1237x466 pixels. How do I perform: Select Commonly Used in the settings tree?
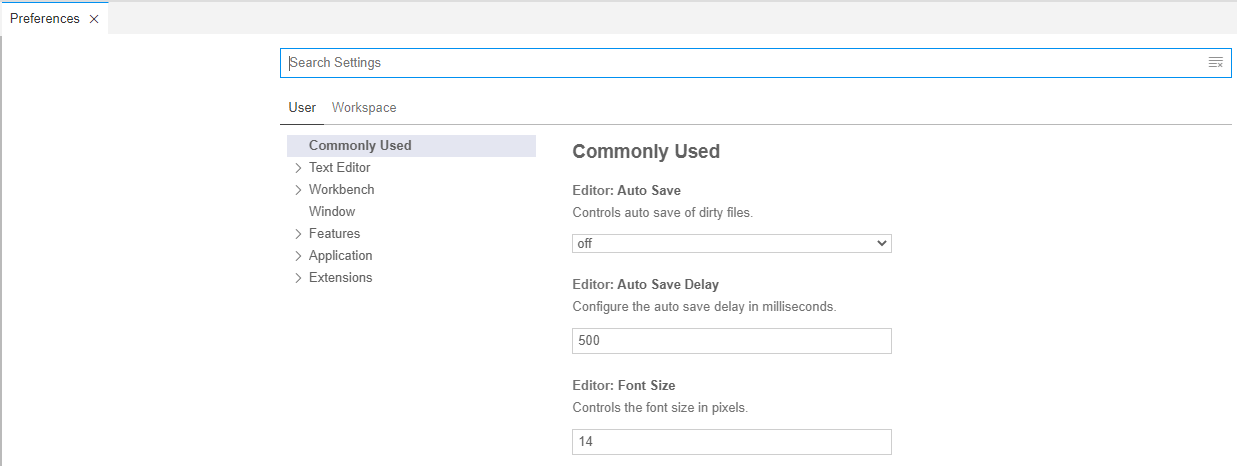point(360,146)
